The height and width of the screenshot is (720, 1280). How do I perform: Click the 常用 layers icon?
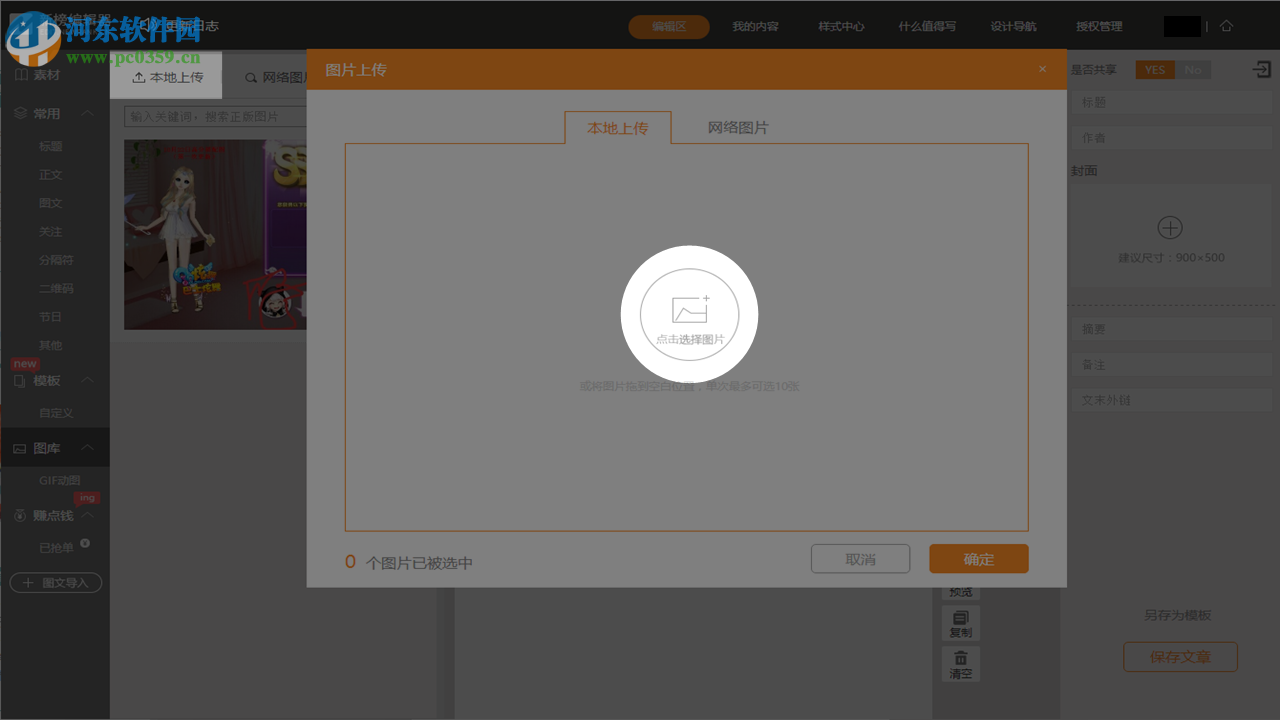pyautogui.click(x=20, y=114)
